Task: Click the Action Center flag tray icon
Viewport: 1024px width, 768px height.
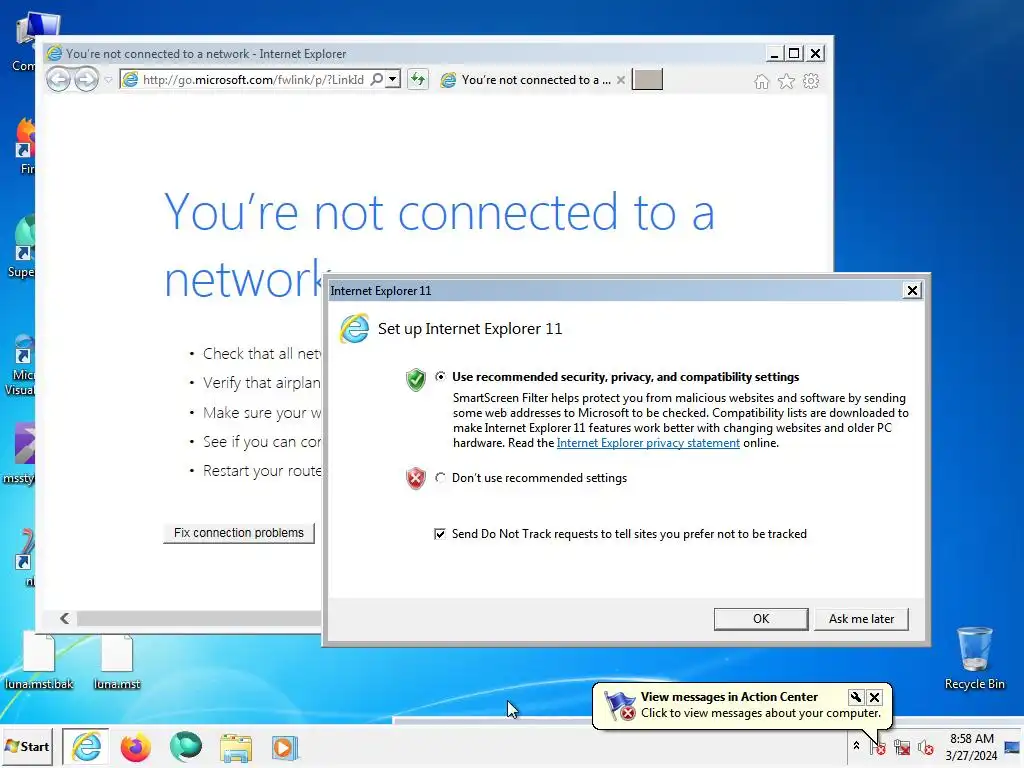Action: (878, 746)
